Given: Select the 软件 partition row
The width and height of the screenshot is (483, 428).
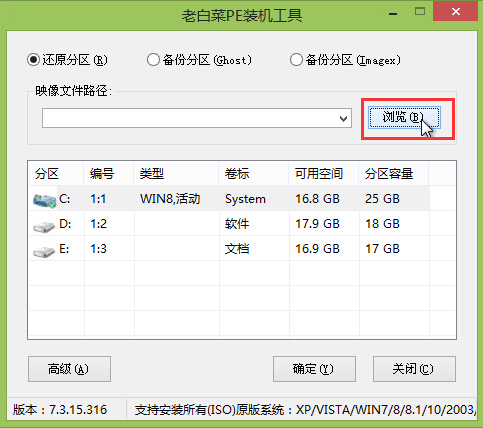Looking at the screenshot, I should click(242, 223).
